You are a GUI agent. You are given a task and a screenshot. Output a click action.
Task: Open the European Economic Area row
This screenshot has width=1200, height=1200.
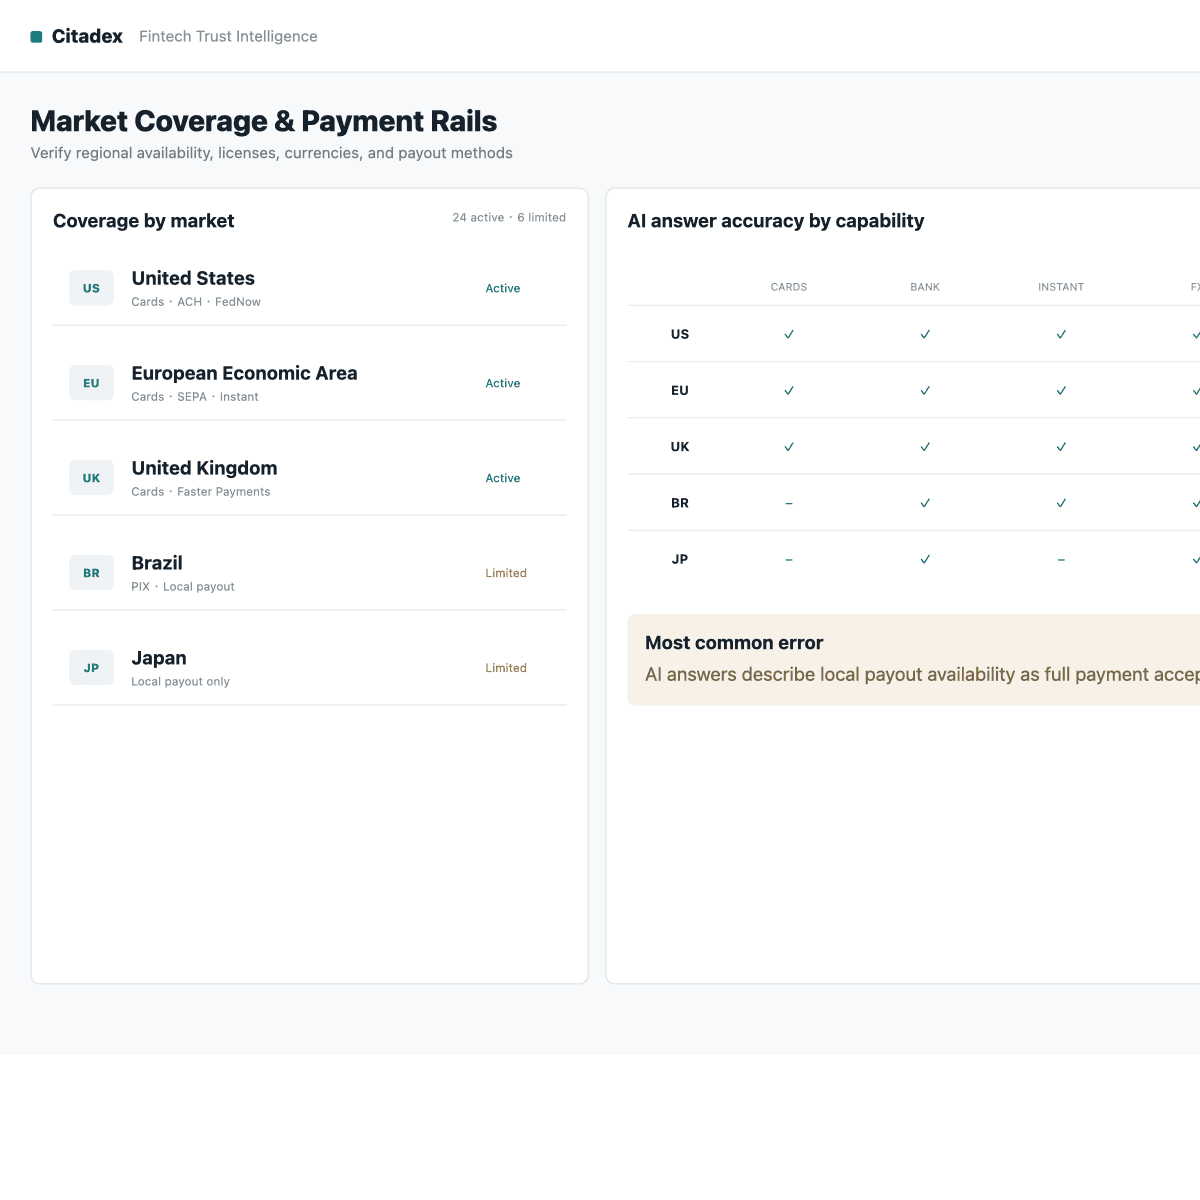click(309, 383)
